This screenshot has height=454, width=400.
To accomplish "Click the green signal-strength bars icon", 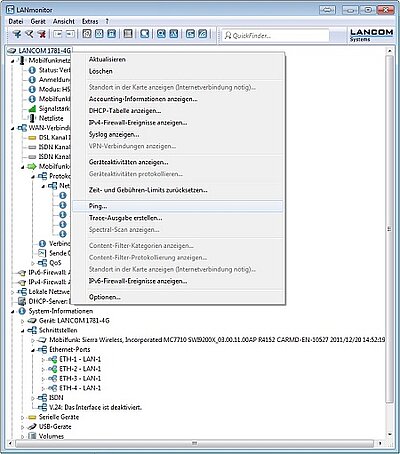I will (x=32, y=109).
